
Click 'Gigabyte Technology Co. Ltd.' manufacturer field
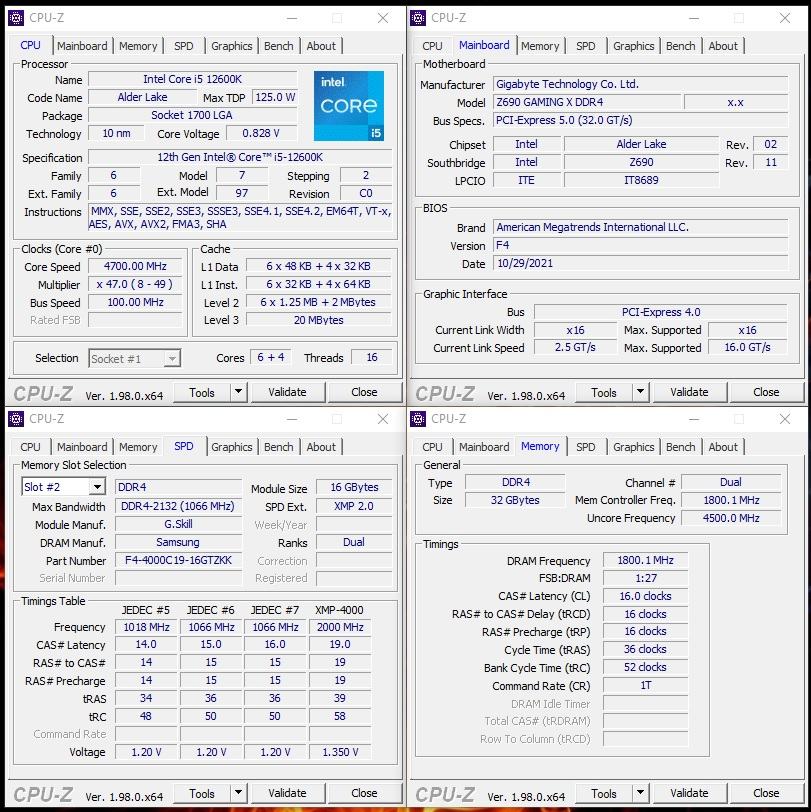point(641,84)
